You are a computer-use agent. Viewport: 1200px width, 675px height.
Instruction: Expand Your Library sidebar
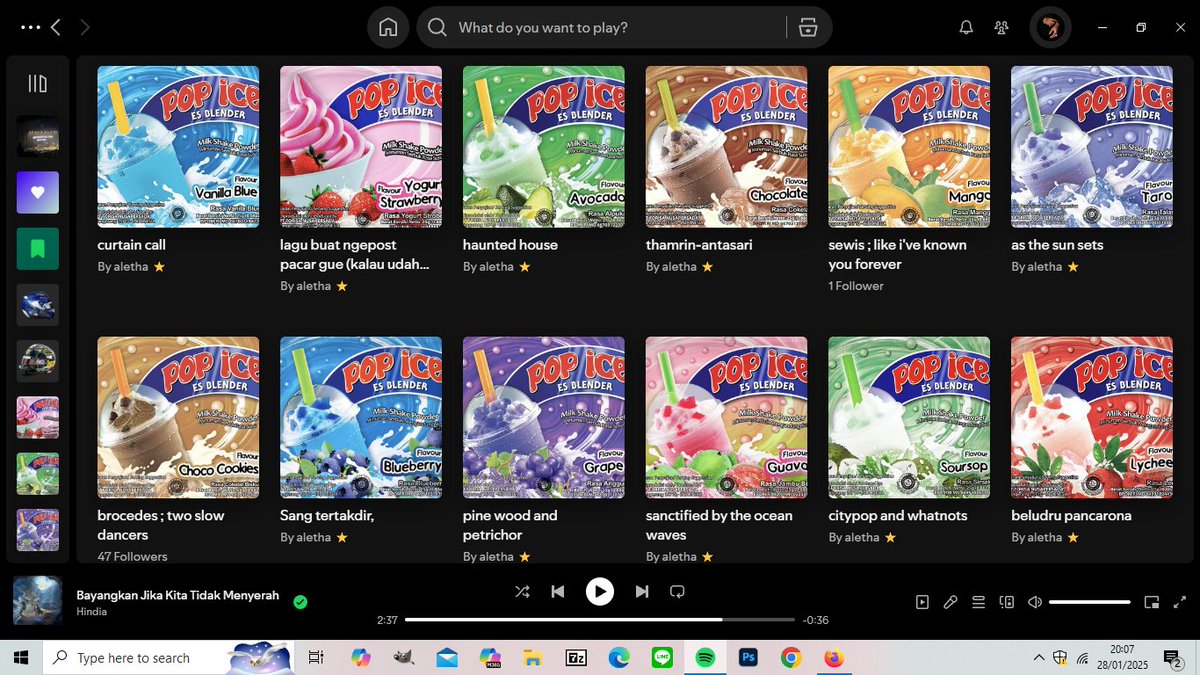point(38,84)
